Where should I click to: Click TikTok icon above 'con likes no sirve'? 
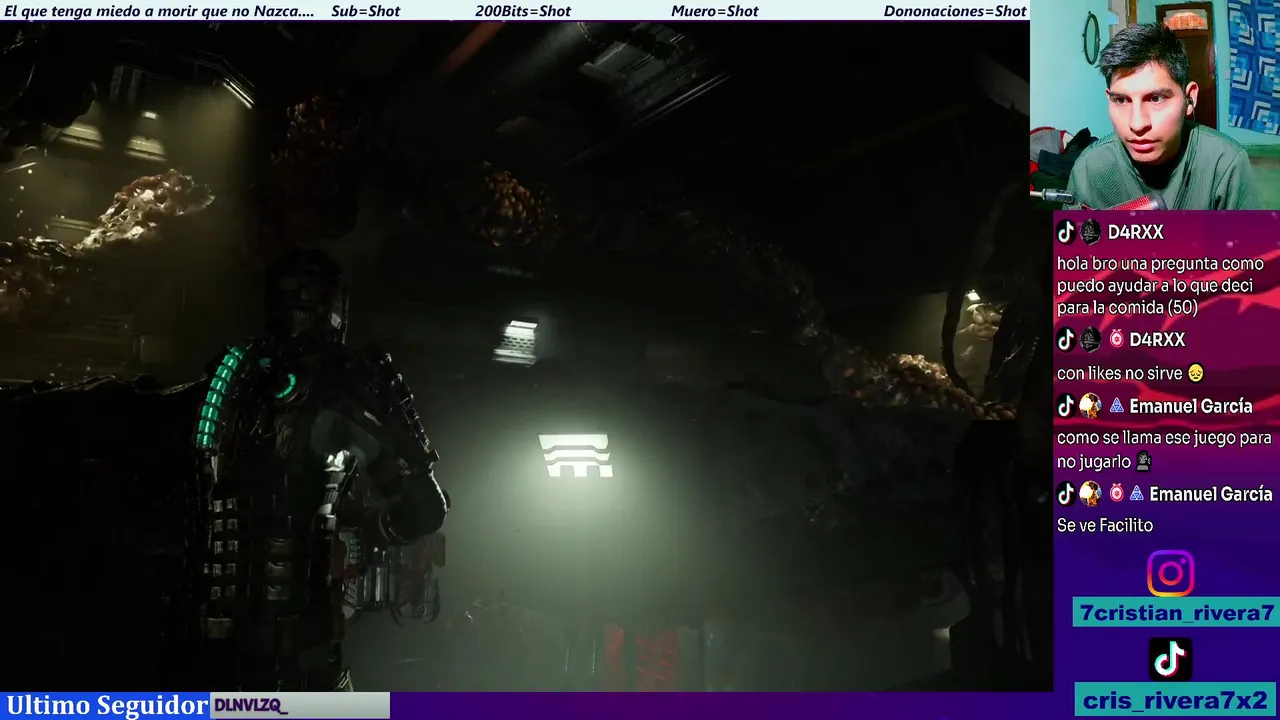(x=1066, y=340)
